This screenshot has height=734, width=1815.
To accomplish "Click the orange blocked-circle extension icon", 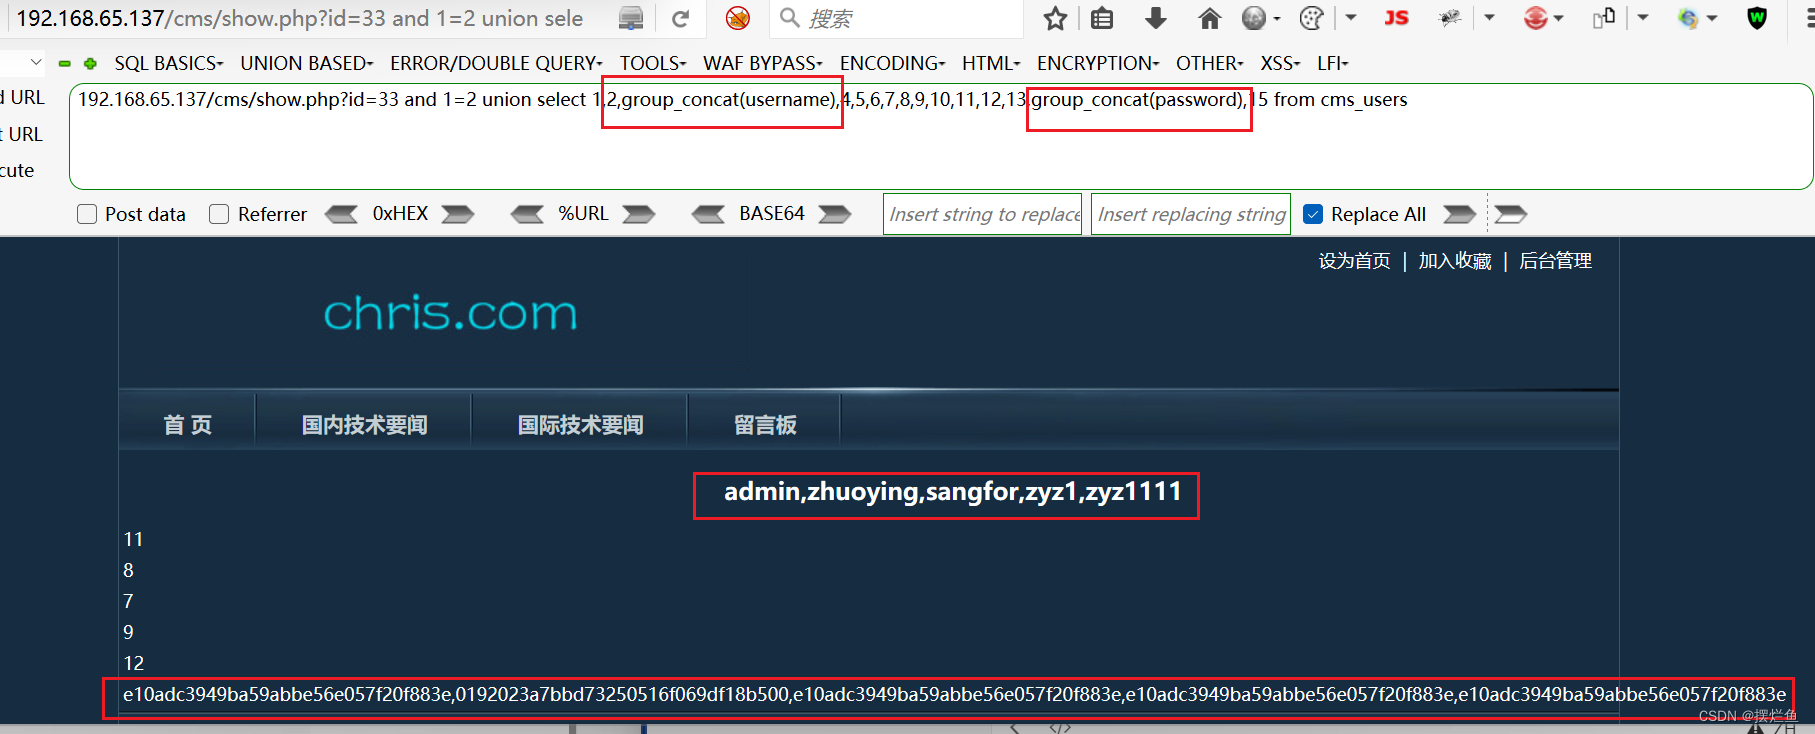I will (738, 18).
